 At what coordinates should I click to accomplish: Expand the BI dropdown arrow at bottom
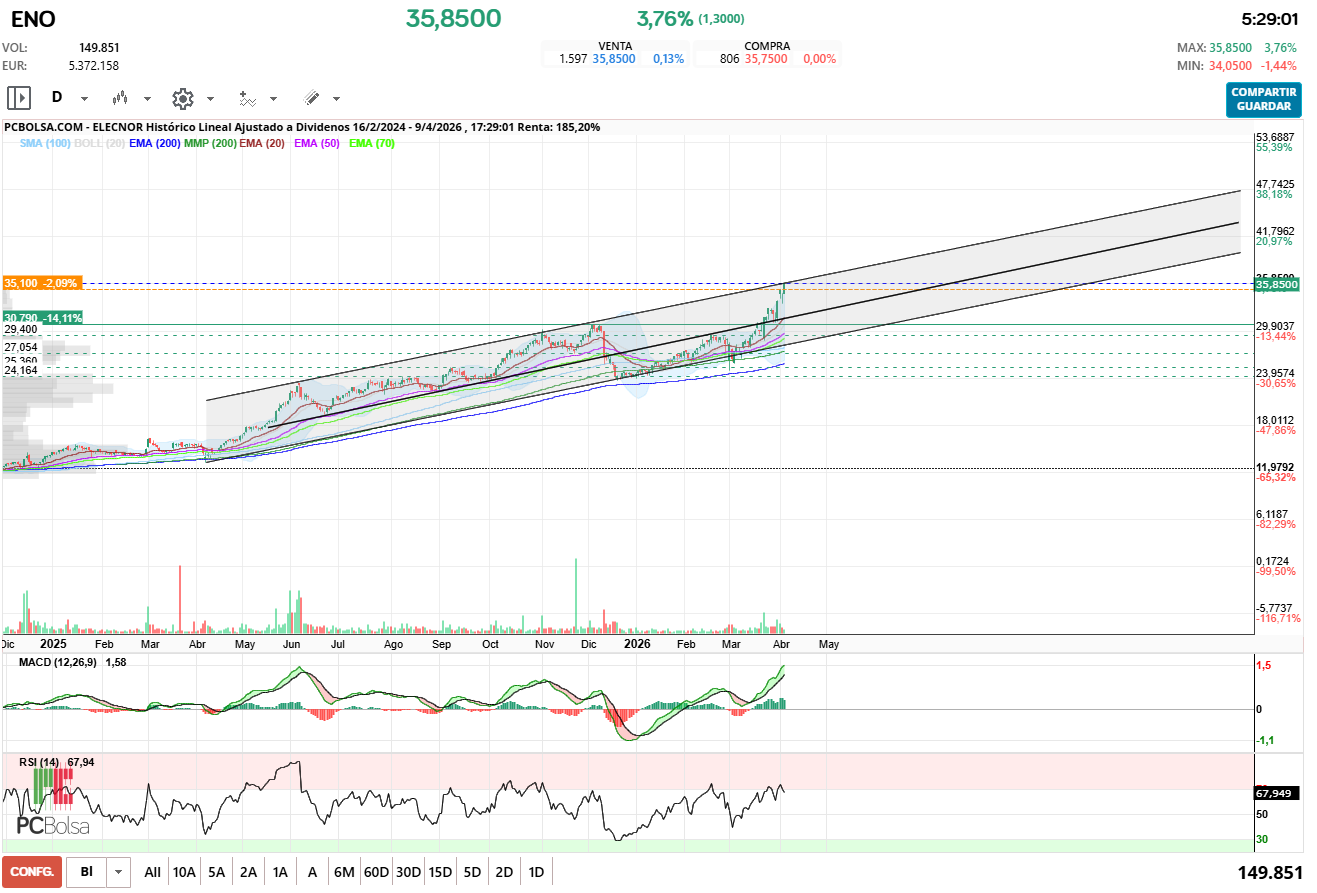119,872
